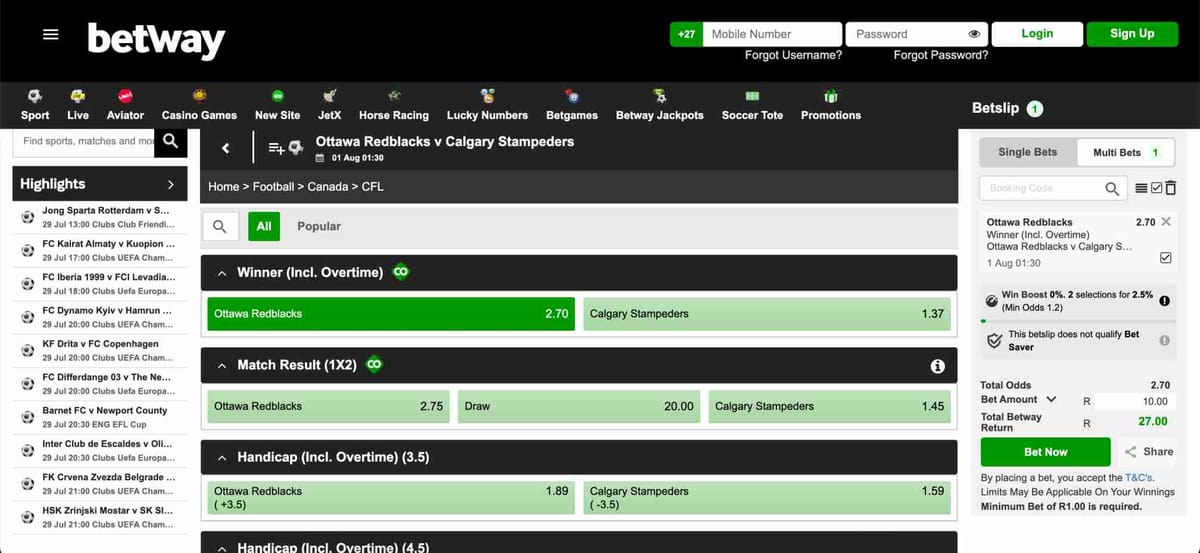Share the betslip
This screenshot has width=1200, height=553.
(x=1149, y=452)
